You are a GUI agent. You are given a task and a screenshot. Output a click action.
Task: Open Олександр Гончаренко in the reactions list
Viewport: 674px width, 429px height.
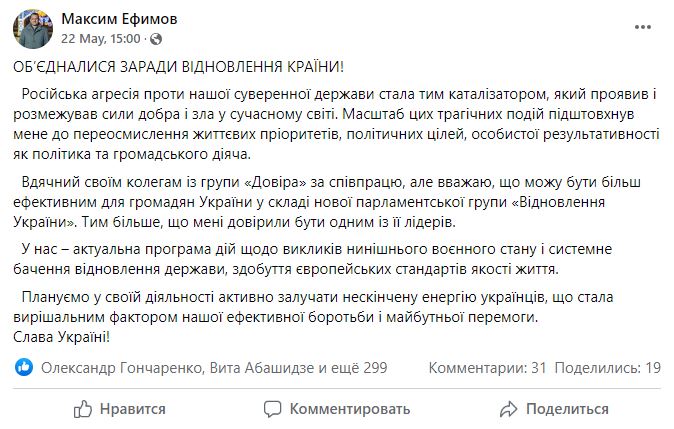pyautogui.click(x=122, y=368)
